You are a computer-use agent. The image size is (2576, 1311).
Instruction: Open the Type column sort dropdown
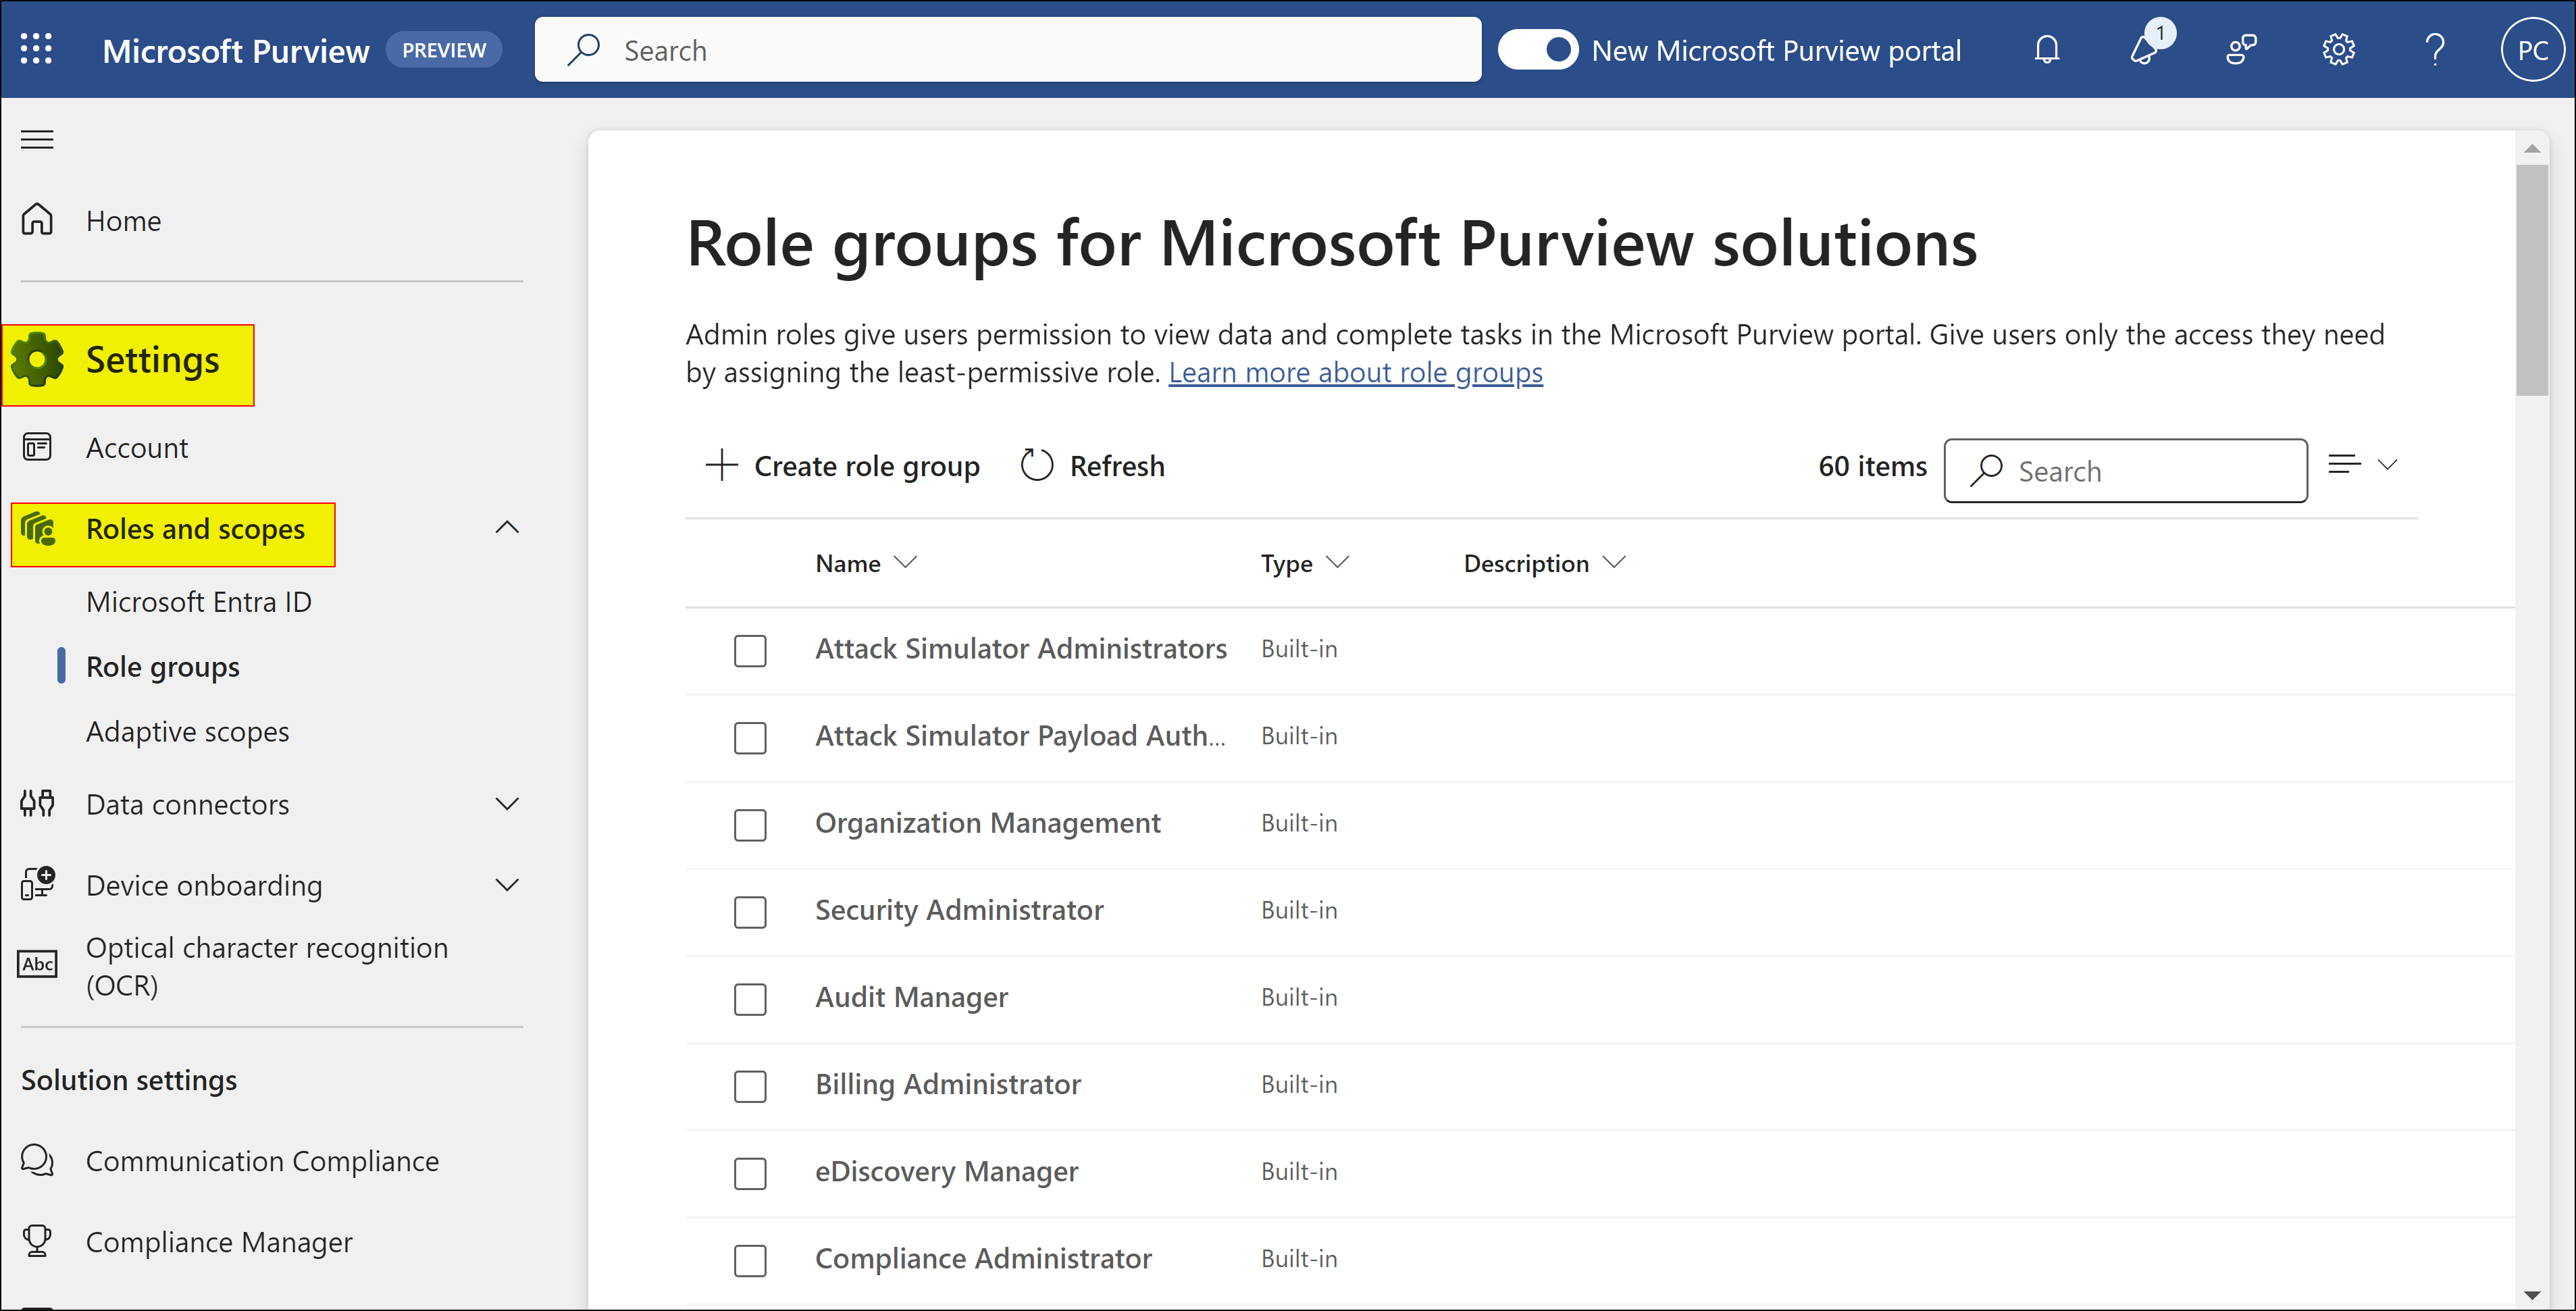pos(1339,562)
